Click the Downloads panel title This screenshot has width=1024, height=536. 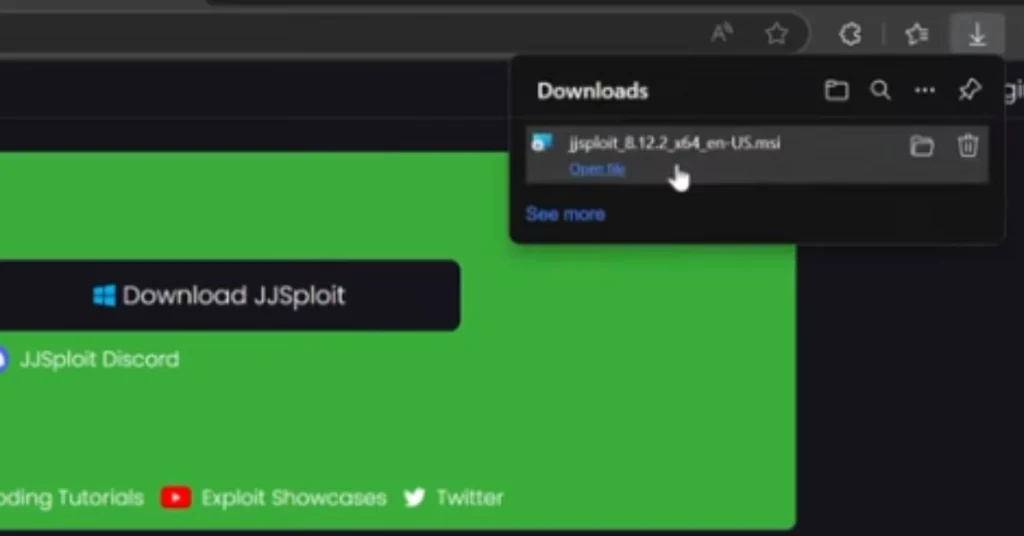click(592, 91)
